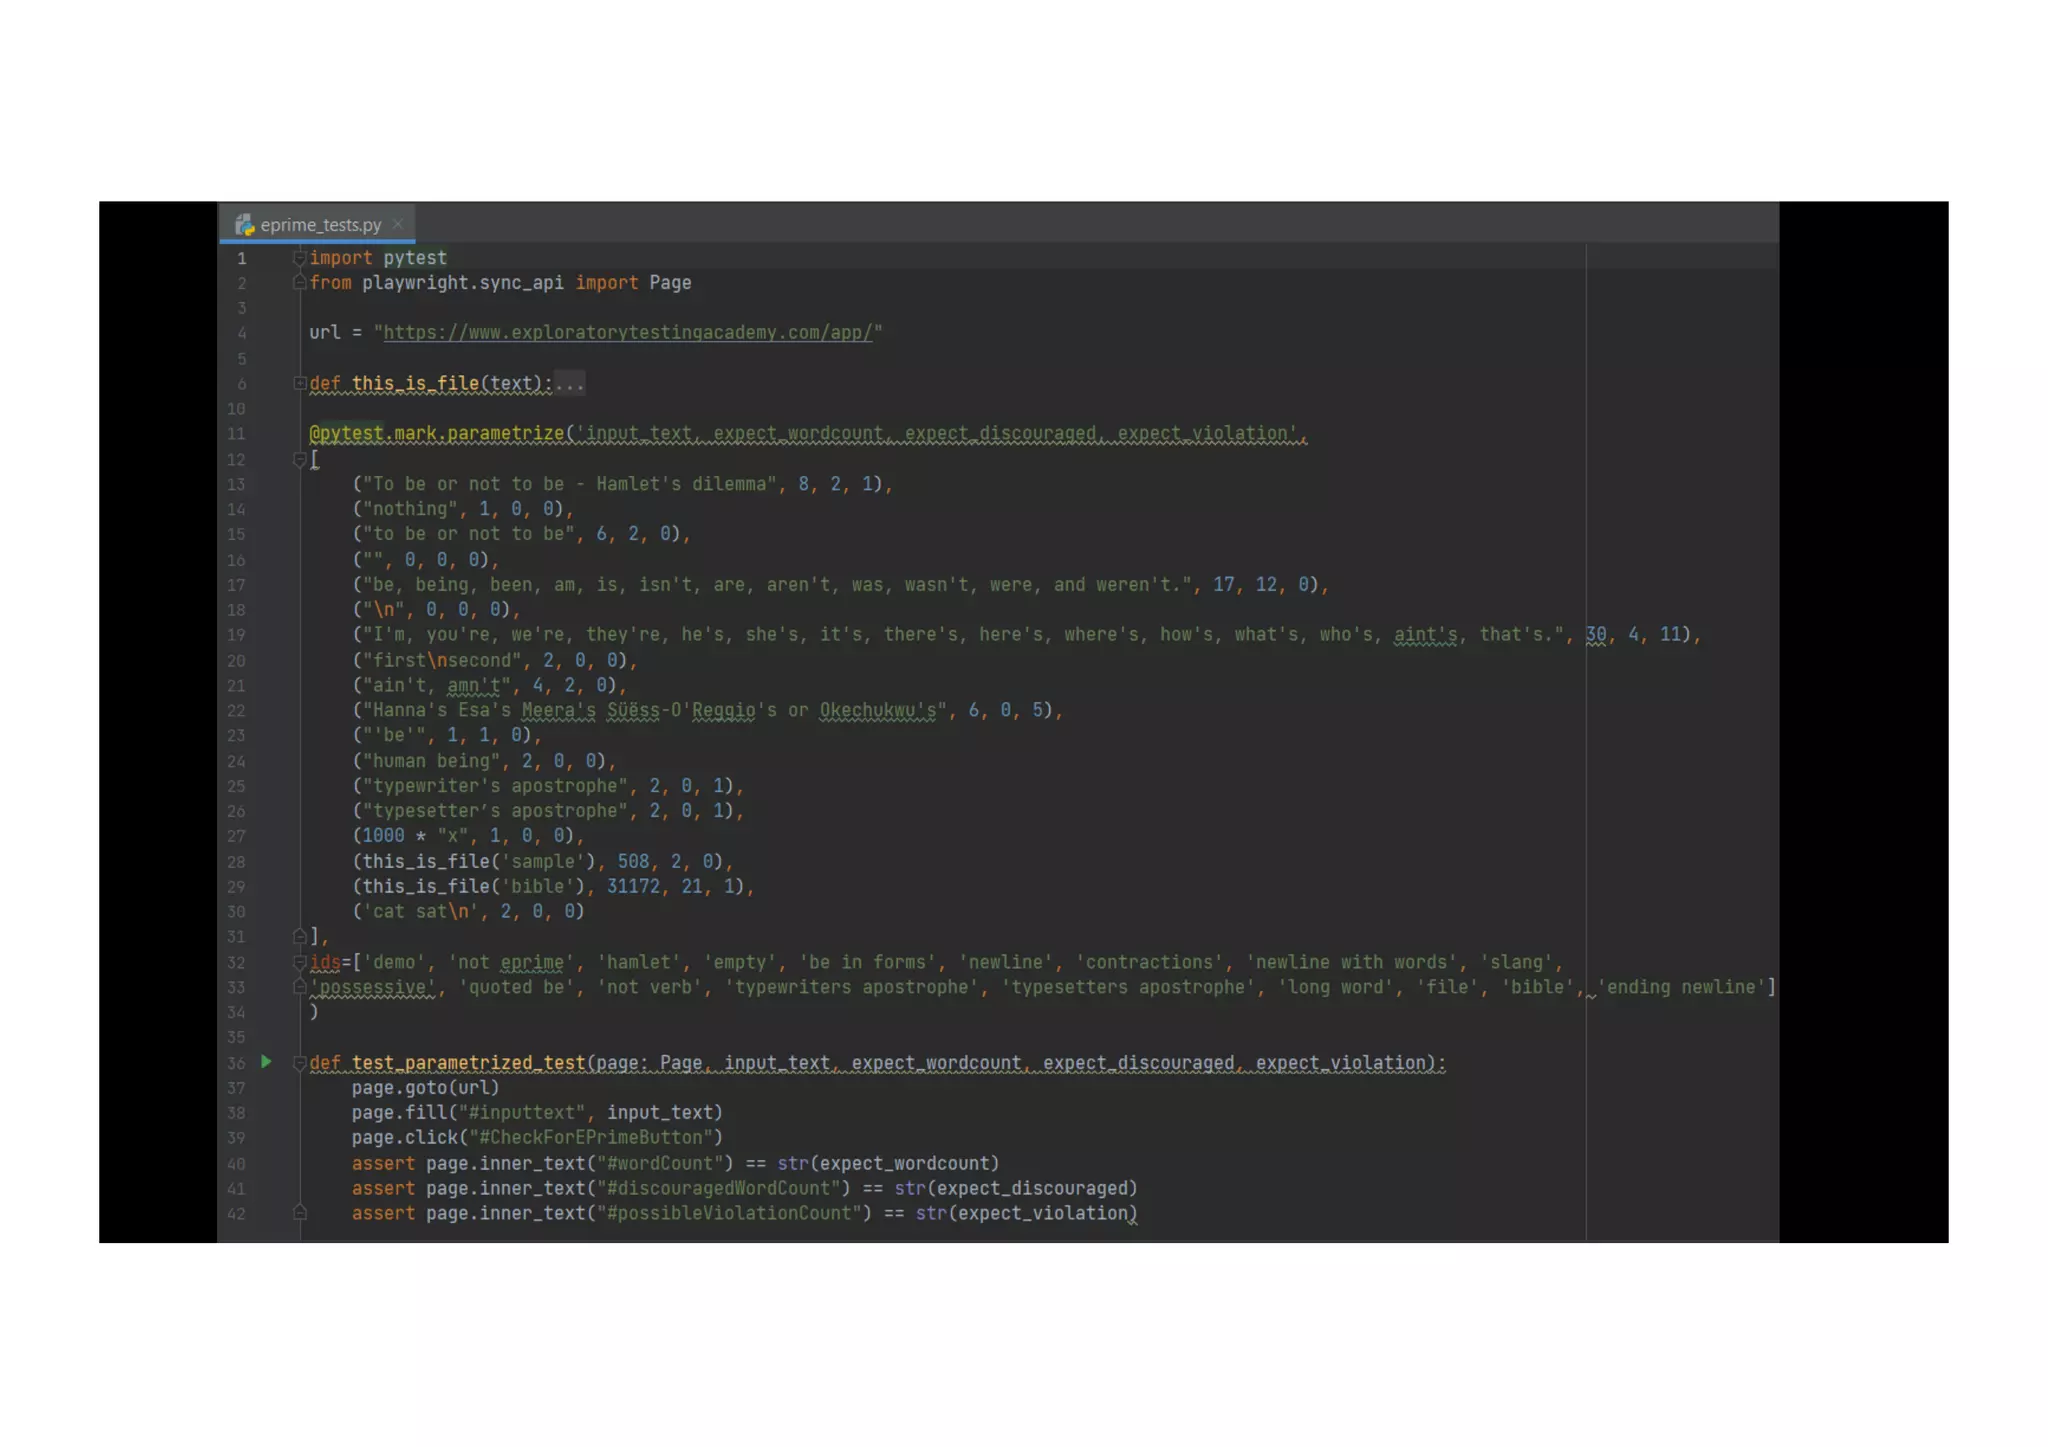Click the folded '...' placeholder on line 6
This screenshot has width=2048, height=1447.
pyautogui.click(x=570, y=384)
